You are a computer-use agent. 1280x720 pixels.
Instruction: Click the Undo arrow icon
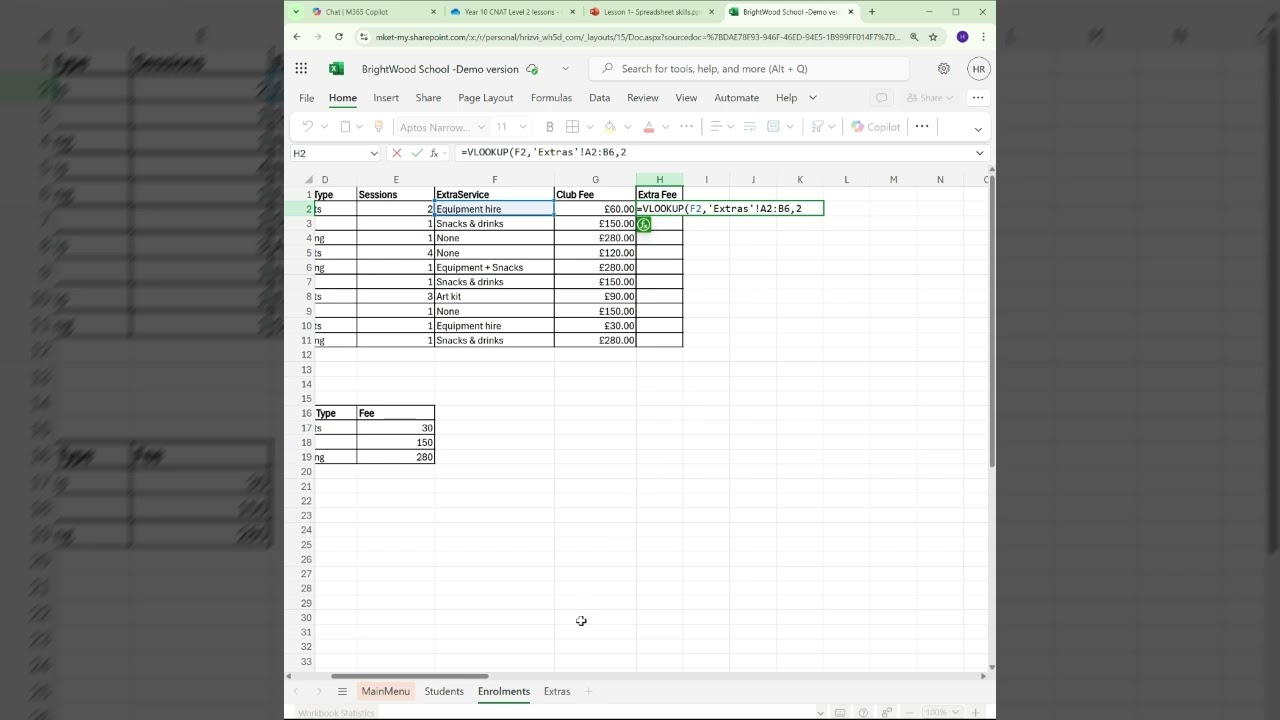[x=308, y=127]
